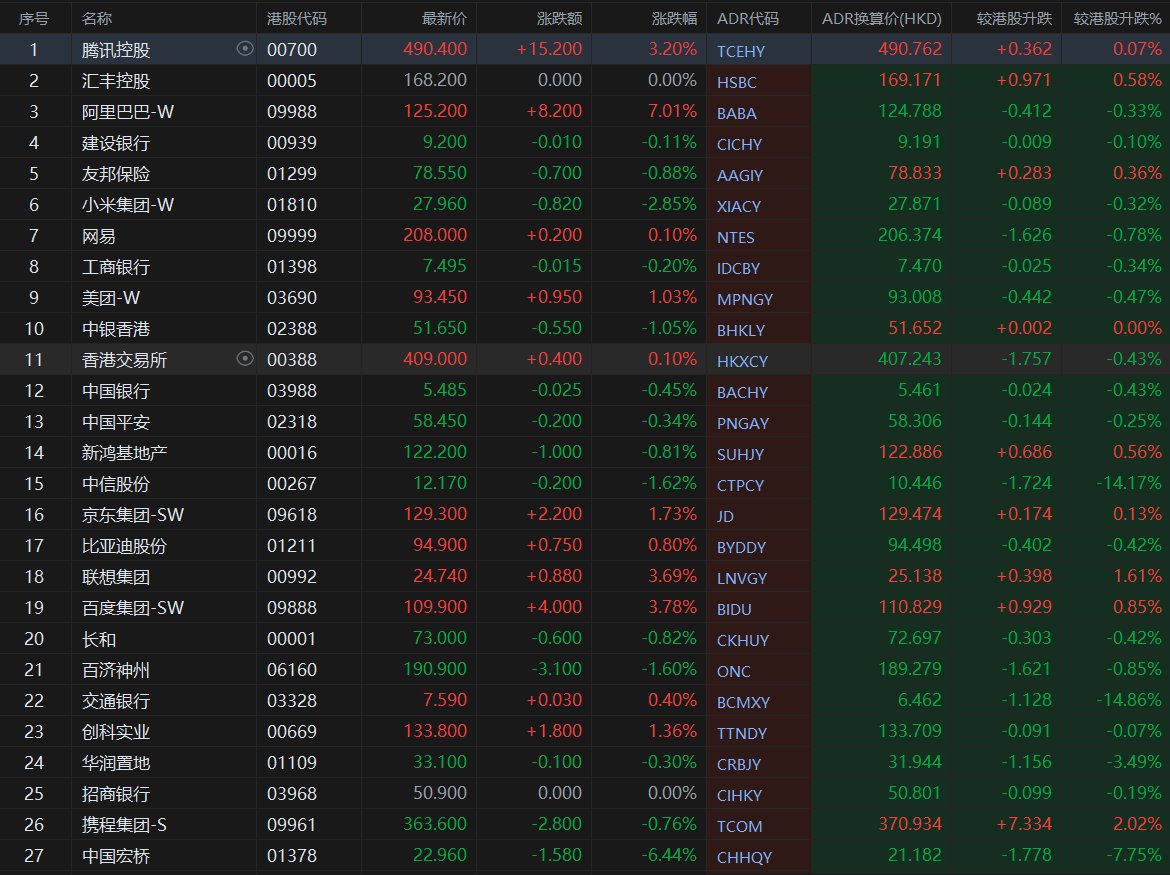This screenshot has width=1170, height=875.
Task: Select 腾讯控股 stock name
Action: click(116, 50)
